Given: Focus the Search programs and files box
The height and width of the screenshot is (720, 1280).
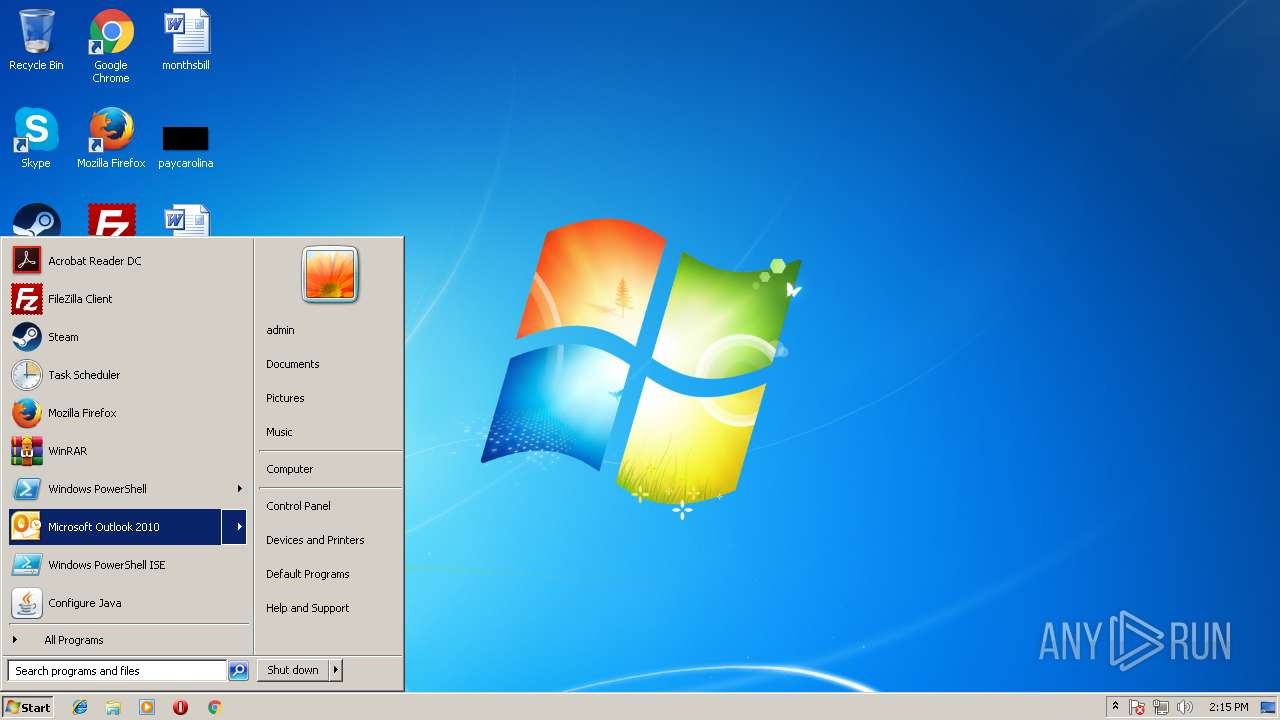Looking at the screenshot, I should [x=117, y=671].
